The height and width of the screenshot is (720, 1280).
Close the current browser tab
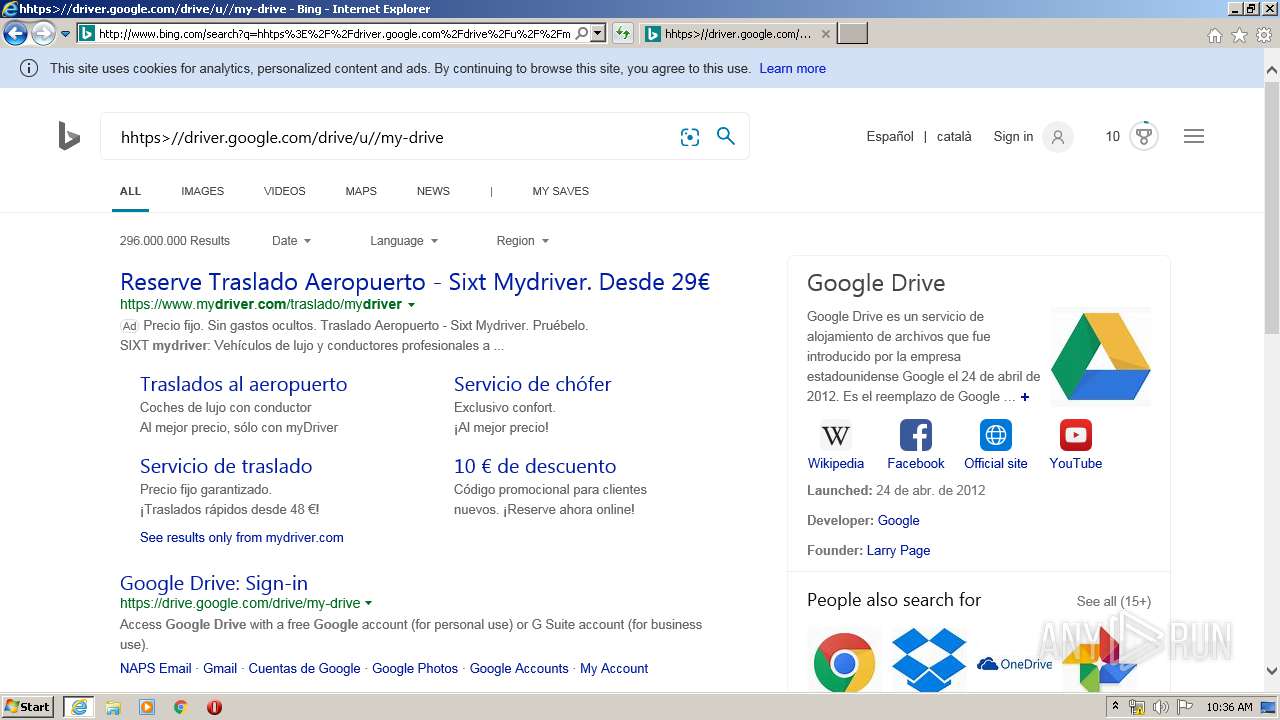click(825, 33)
